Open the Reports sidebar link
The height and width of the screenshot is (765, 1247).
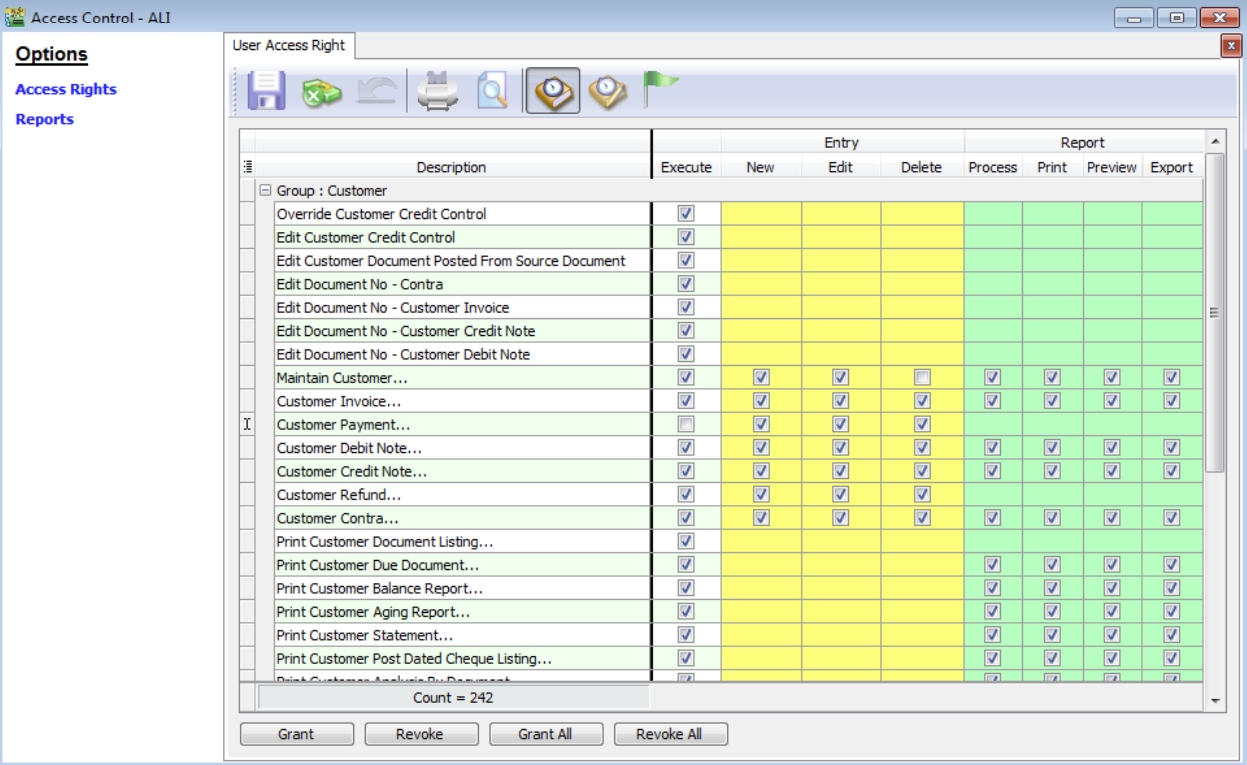45,119
